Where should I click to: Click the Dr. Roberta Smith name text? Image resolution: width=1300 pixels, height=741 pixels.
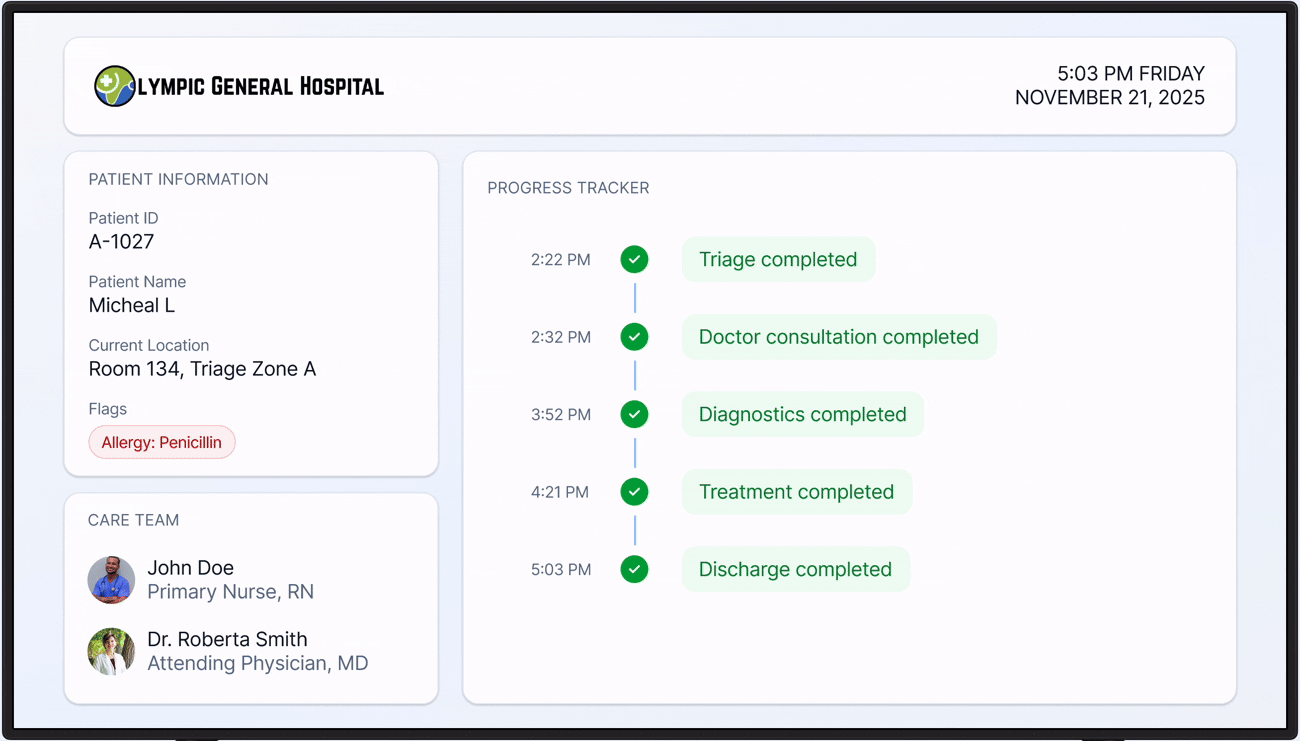(x=227, y=639)
